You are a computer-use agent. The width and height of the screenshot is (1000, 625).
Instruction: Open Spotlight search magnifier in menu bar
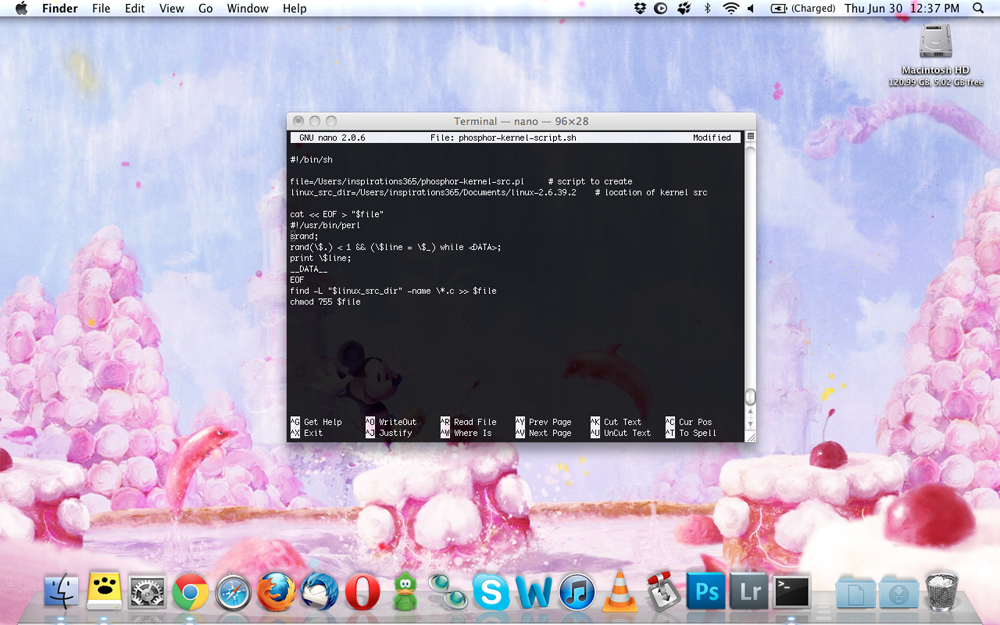tap(978, 8)
